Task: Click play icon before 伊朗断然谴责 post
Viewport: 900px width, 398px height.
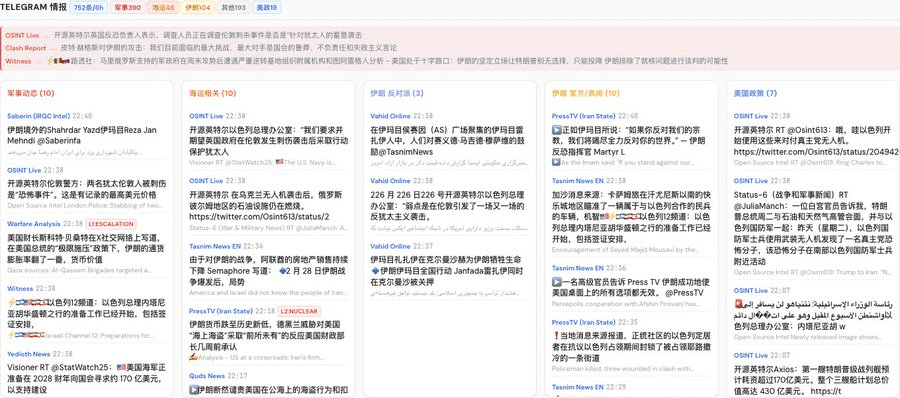Action: [x=193, y=390]
